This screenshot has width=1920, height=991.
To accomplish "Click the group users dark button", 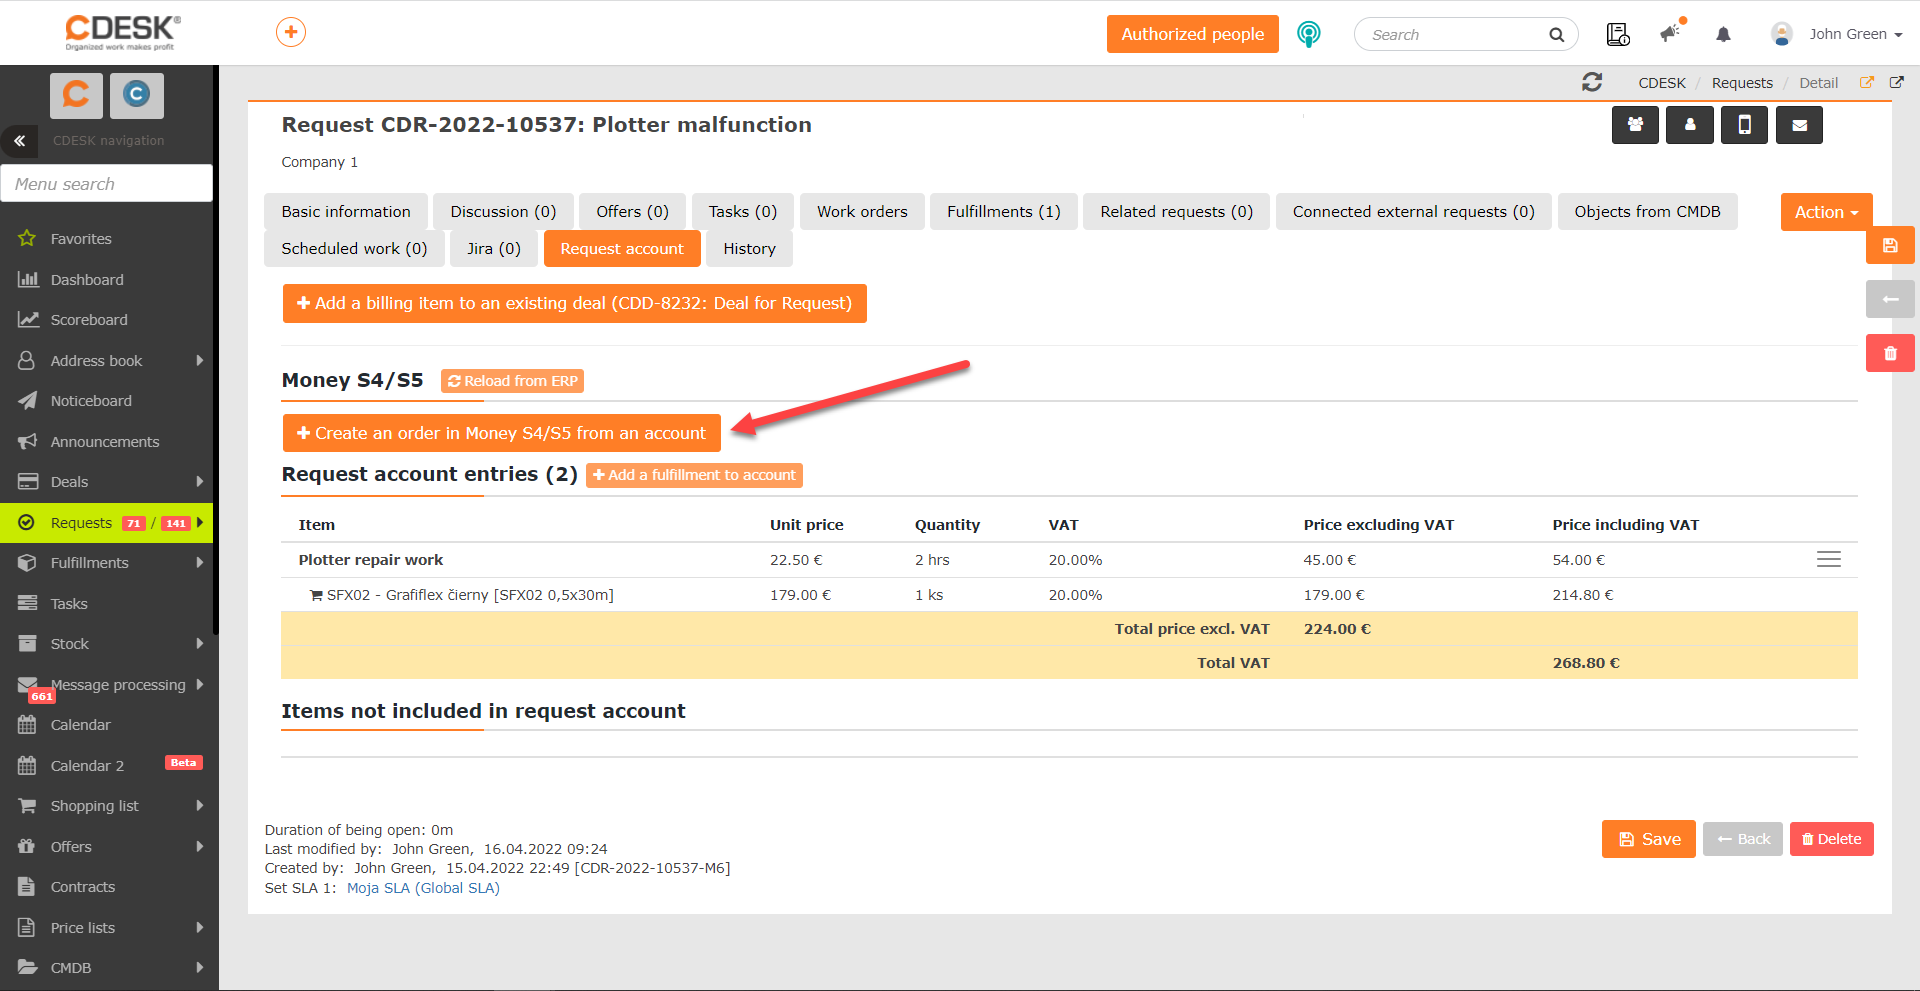I will [x=1635, y=125].
